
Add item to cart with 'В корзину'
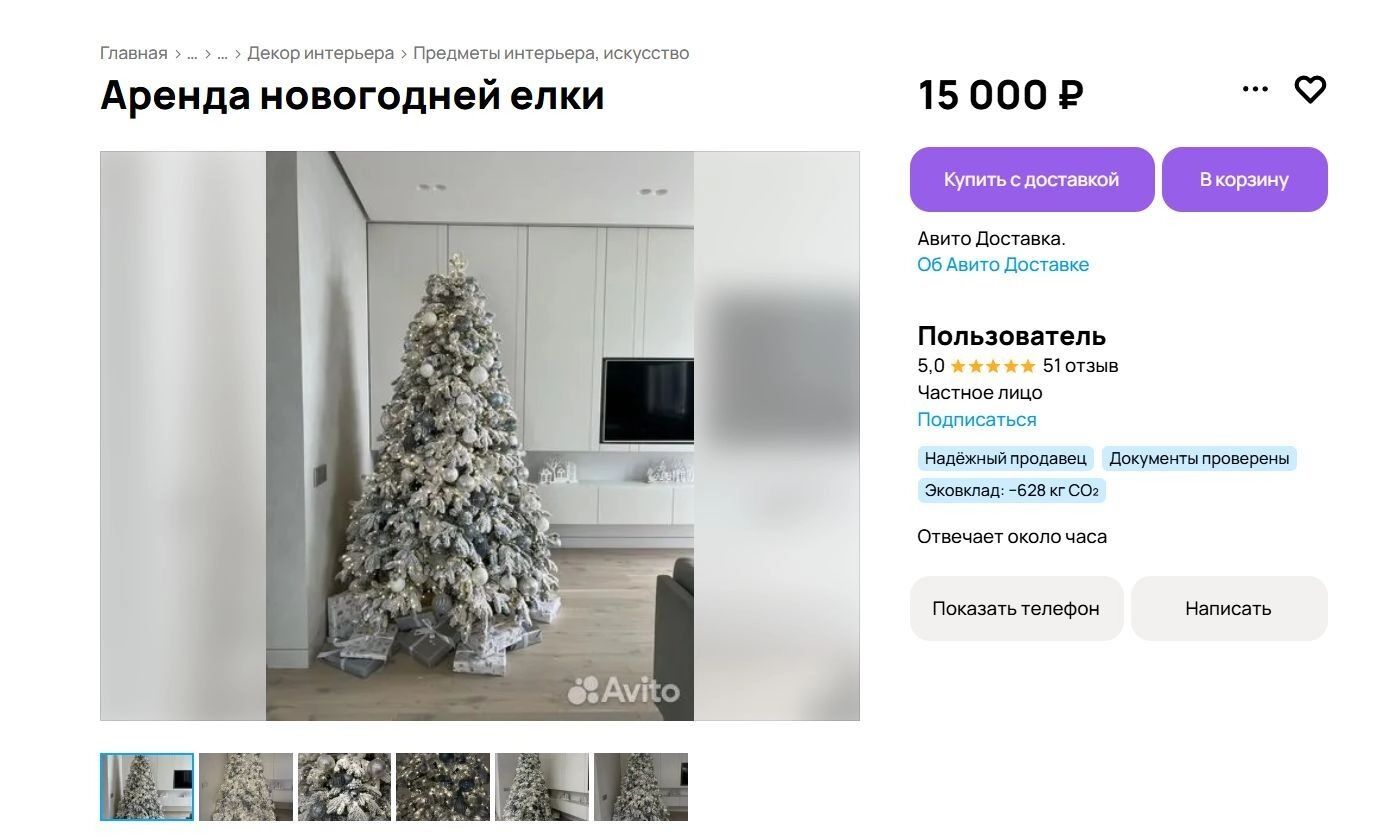click(1244, 180)
